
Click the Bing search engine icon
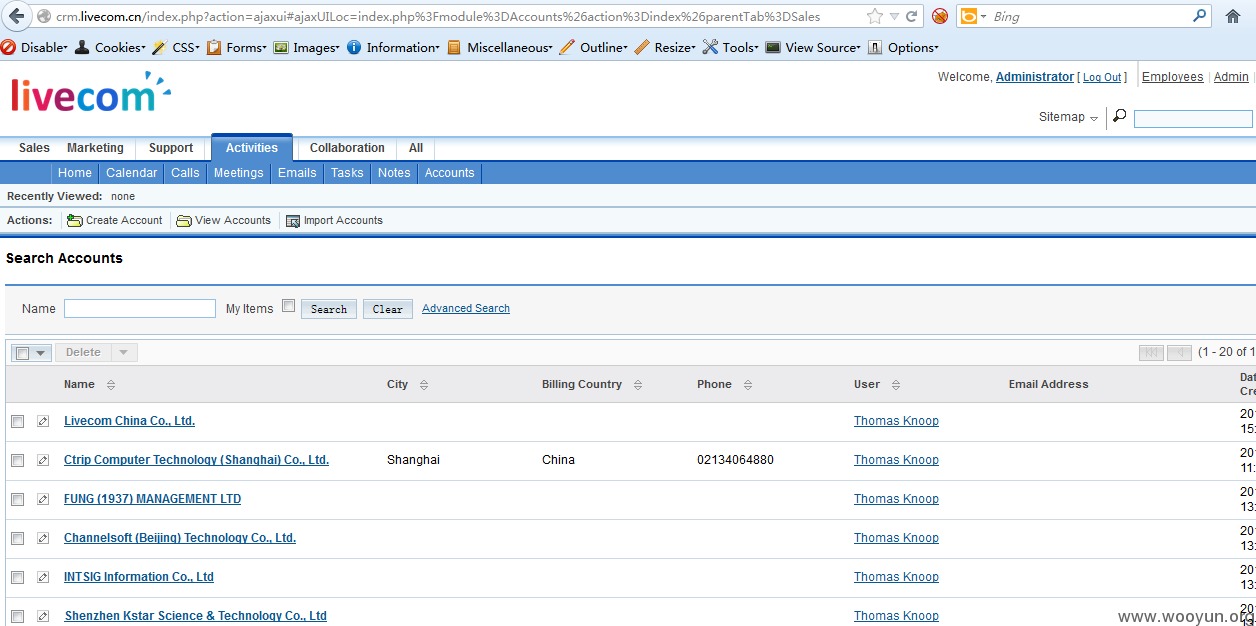click(968, 16)
